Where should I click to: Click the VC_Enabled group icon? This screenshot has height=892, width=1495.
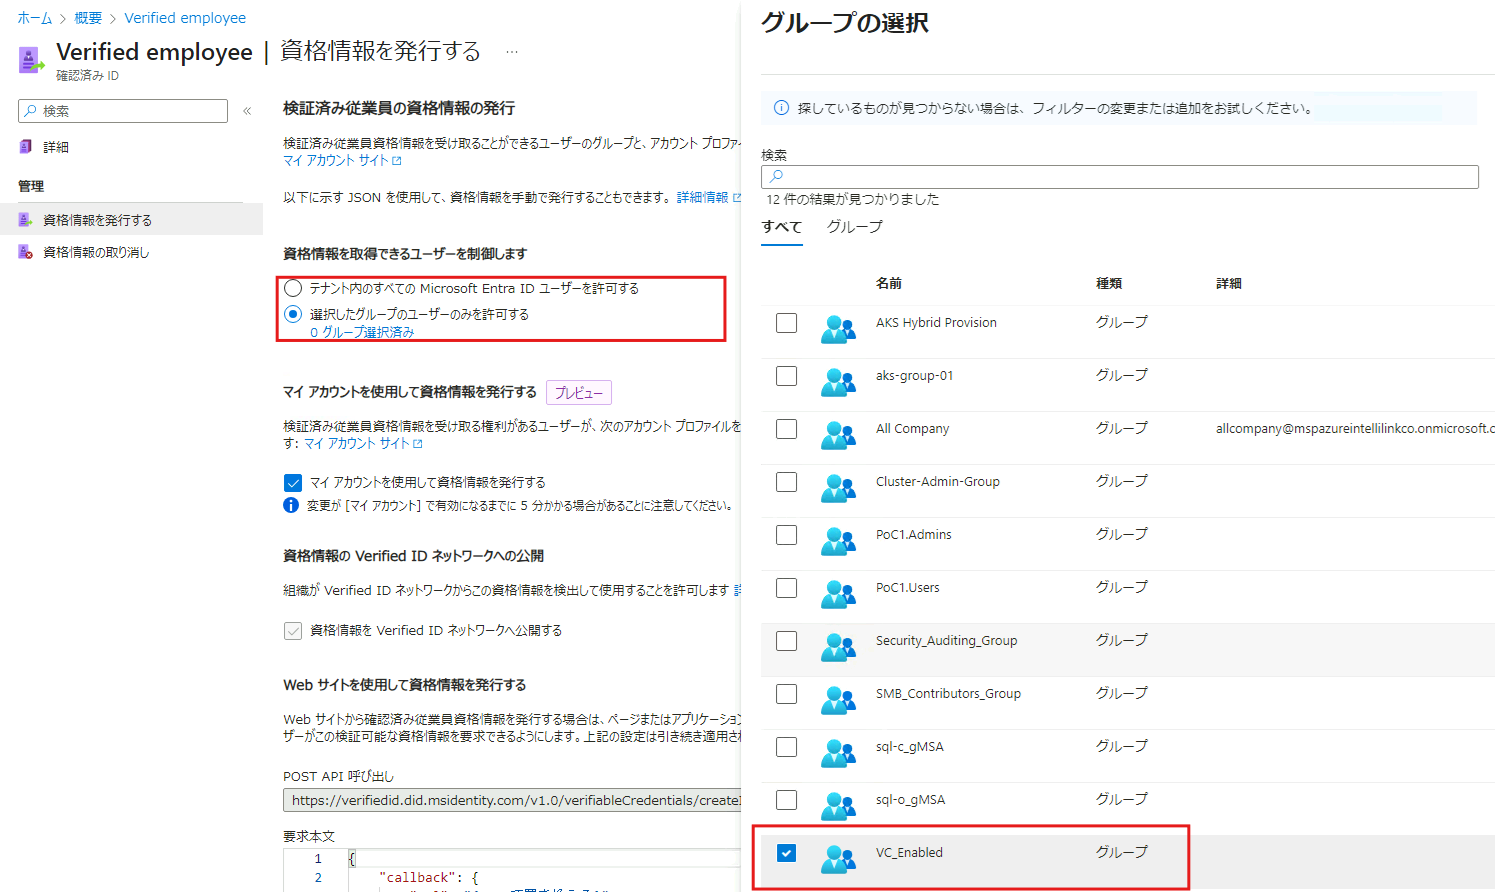coord(838,859)
